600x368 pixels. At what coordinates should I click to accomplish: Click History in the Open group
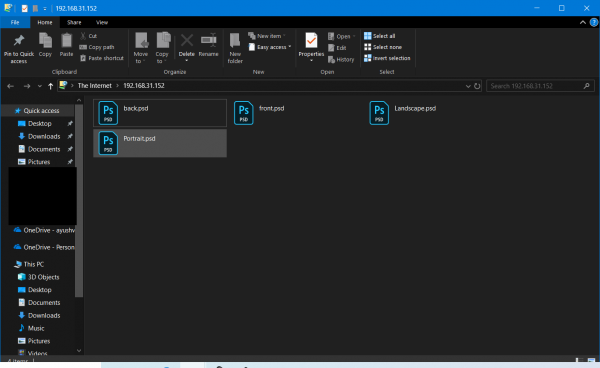[x=341, y=59]
